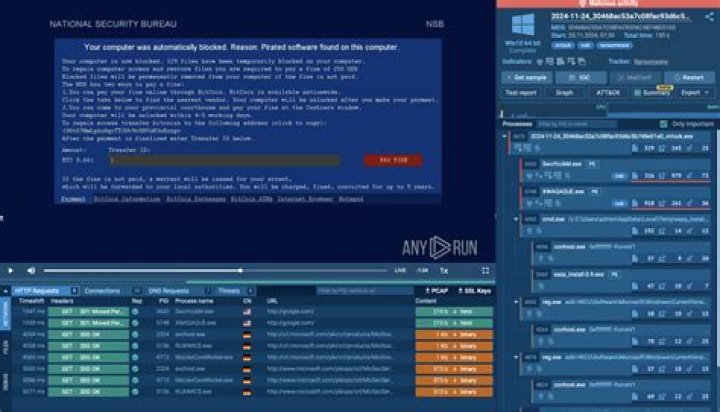Click the process filter by PID or name field
Image resolution: width=720 pixels, height=412 pixels.
(x=576, y=124)
